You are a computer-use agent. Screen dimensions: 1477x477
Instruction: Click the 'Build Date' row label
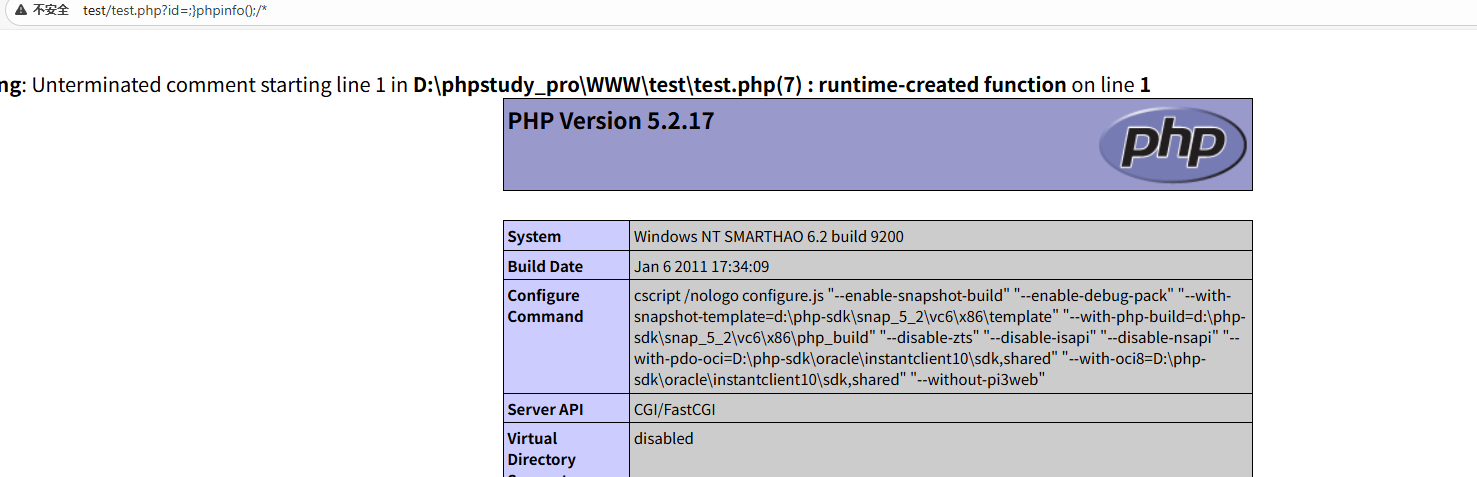(x=545, y=267)
